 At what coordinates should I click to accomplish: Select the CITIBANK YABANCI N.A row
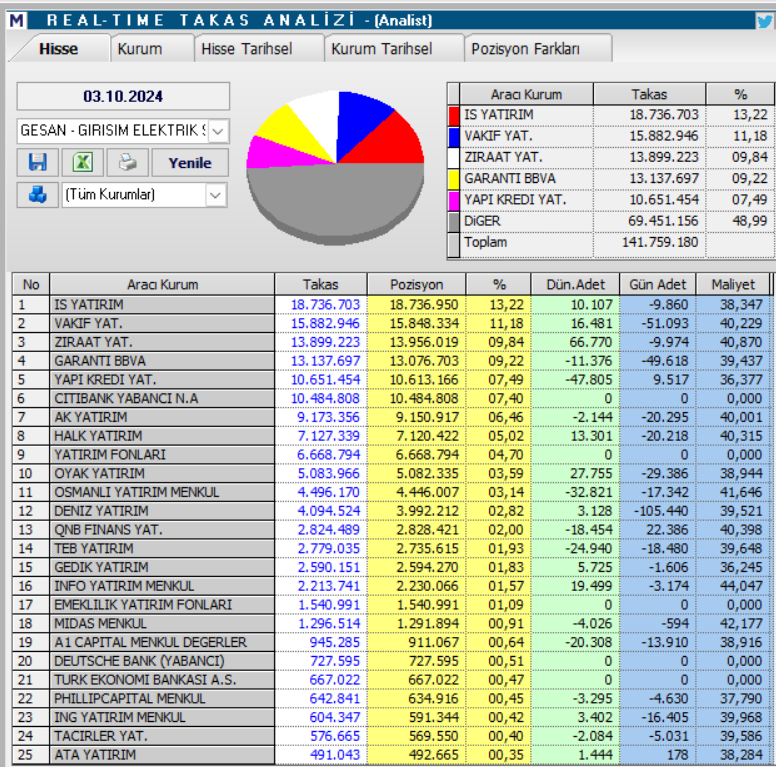[391, 398]
